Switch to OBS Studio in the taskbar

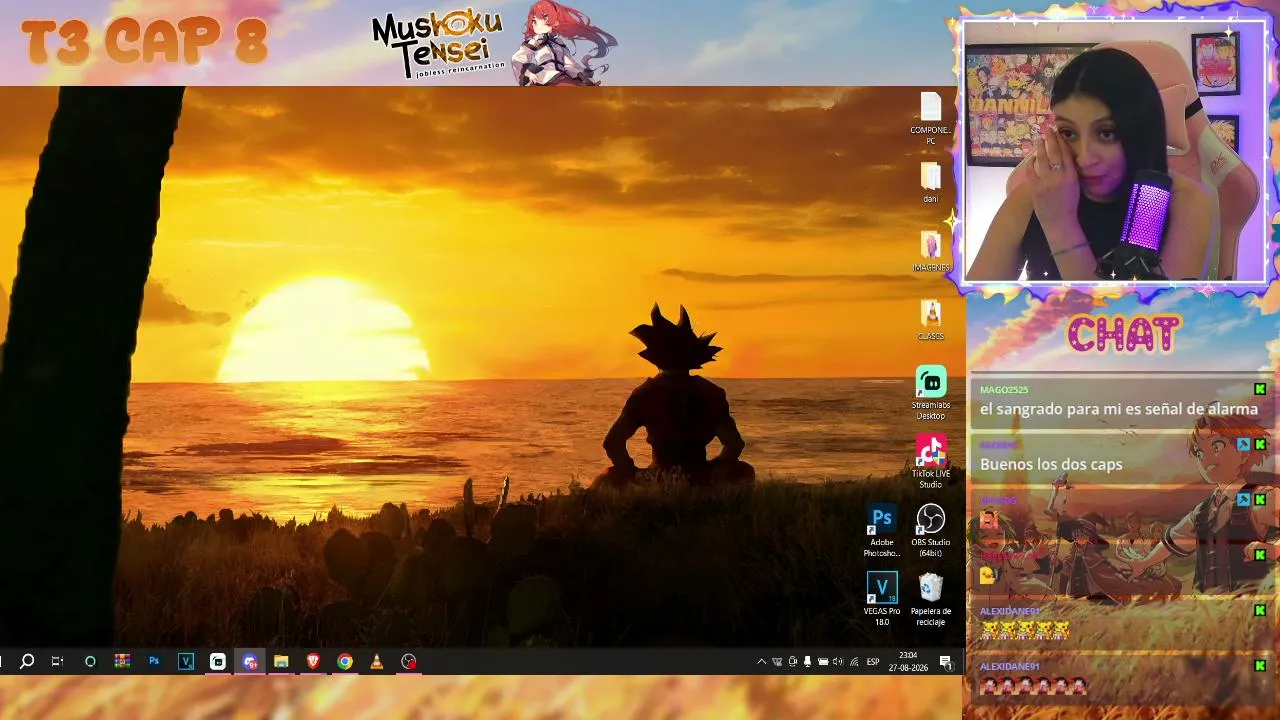[x=409, y=661]
